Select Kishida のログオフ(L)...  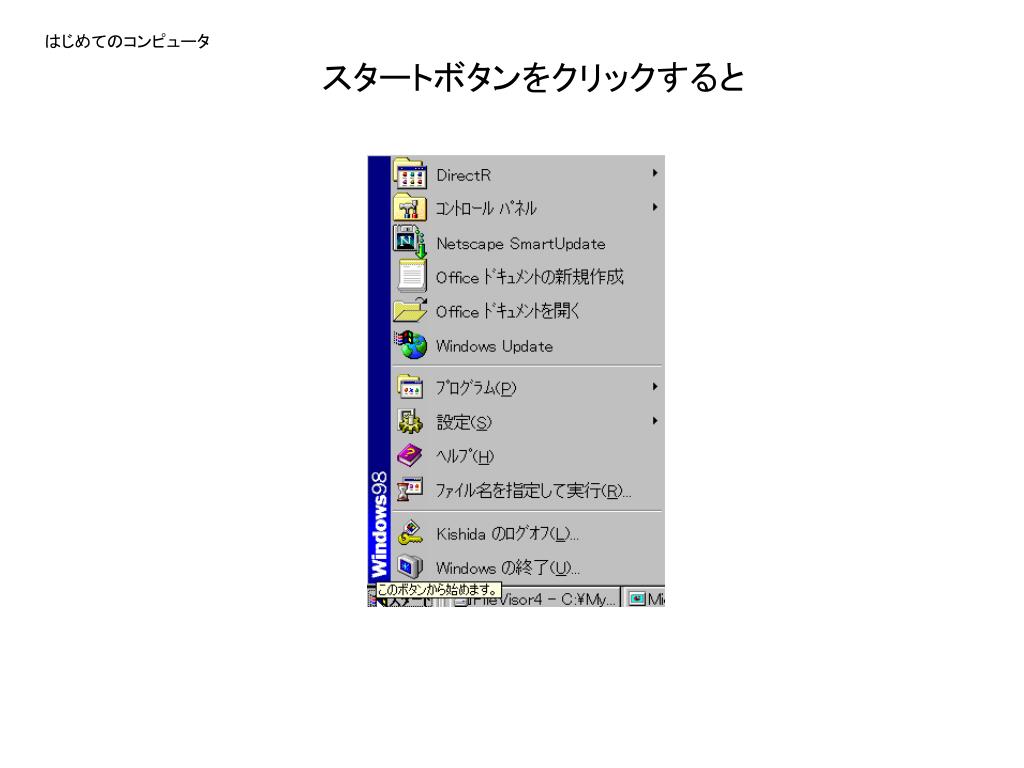[x=528, y=534]
